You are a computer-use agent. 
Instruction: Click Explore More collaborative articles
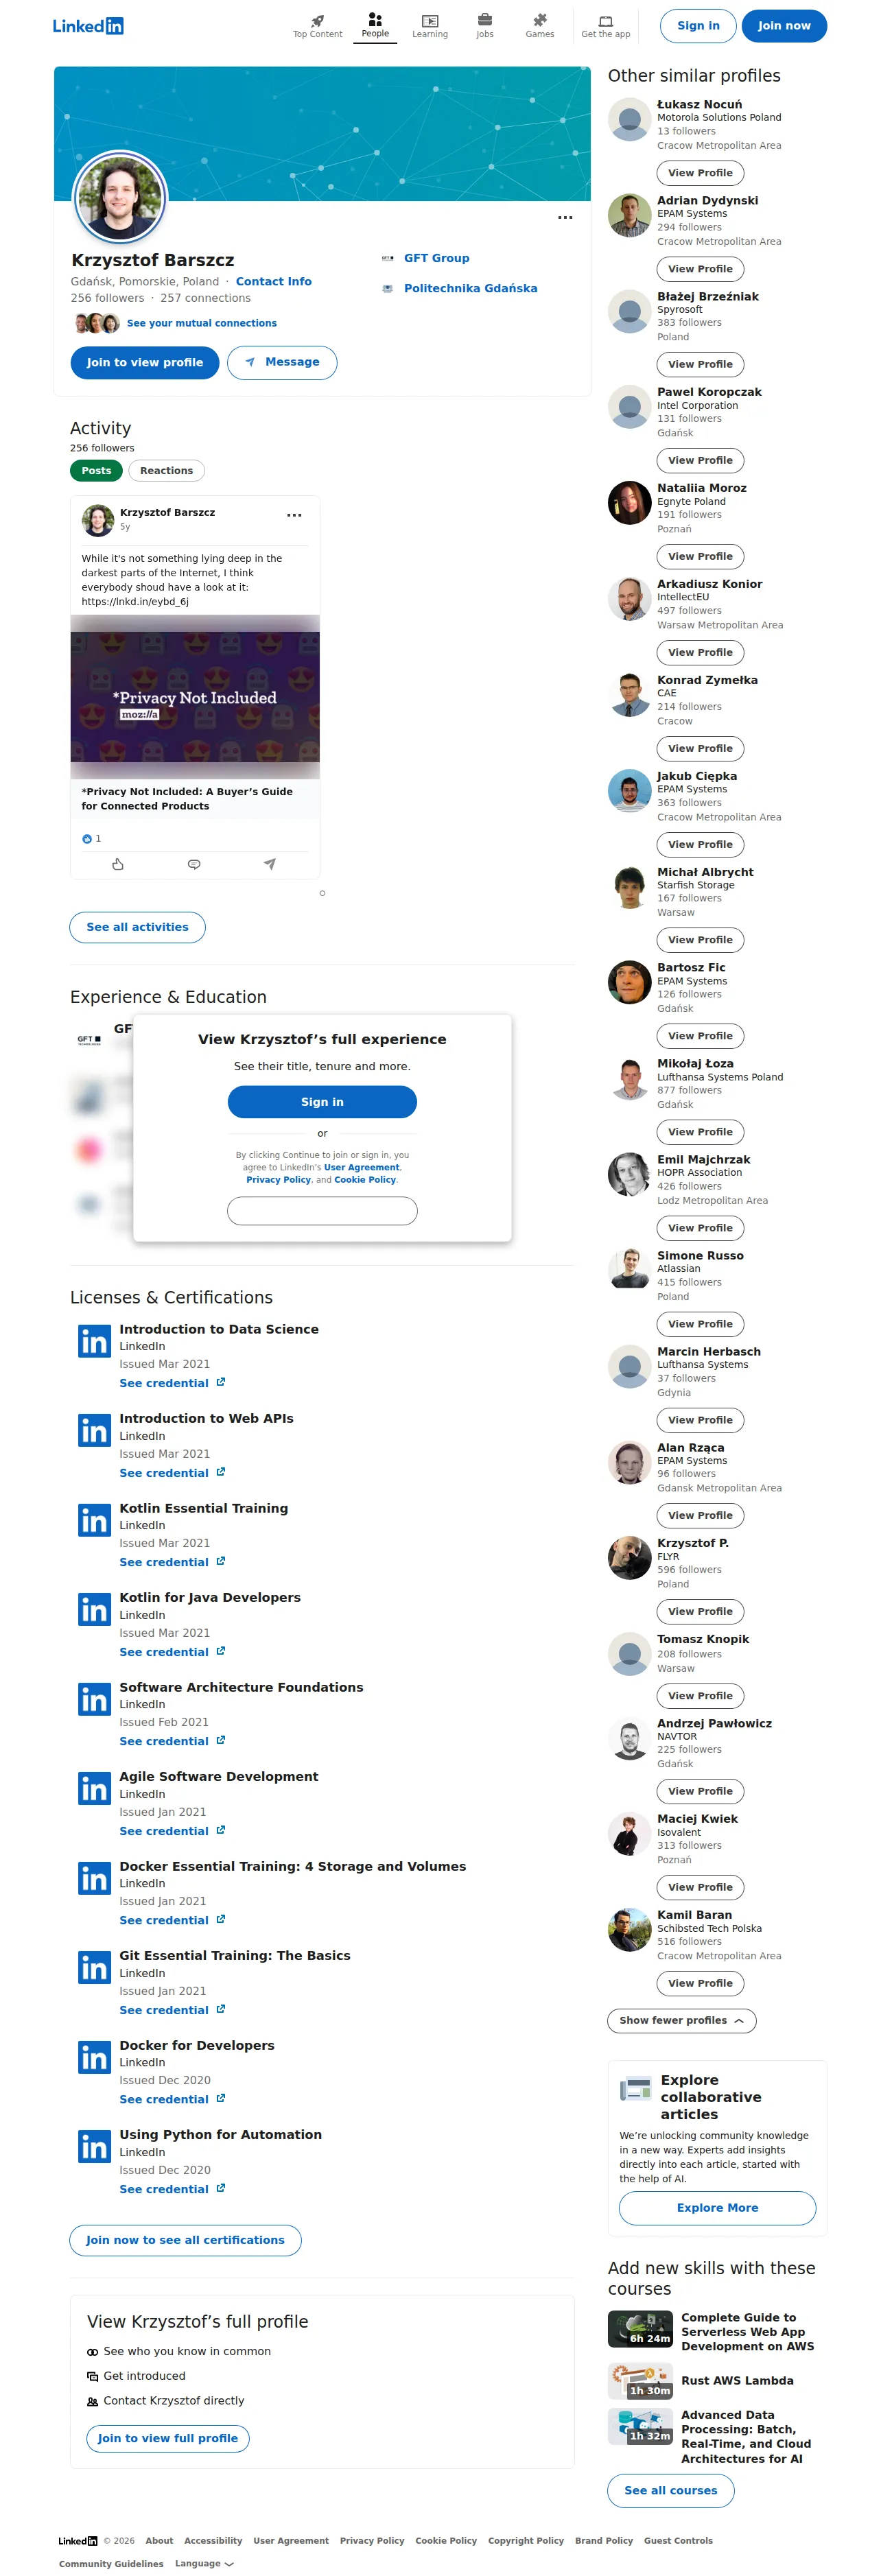717,2208
